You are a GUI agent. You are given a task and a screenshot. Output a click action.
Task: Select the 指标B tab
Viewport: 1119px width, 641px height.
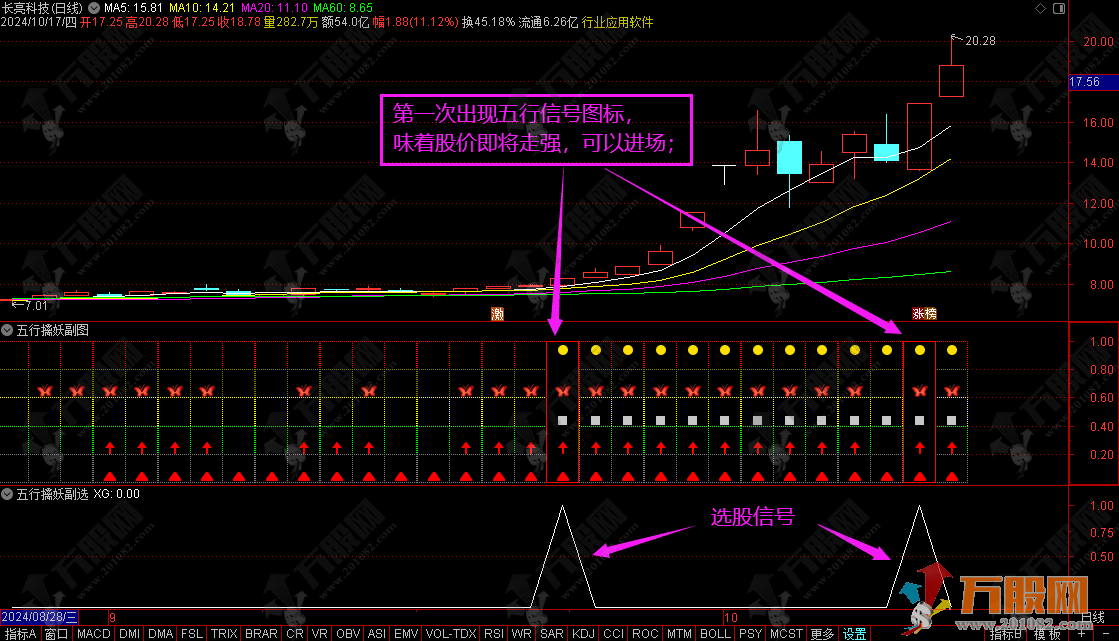pos(1006,634)
